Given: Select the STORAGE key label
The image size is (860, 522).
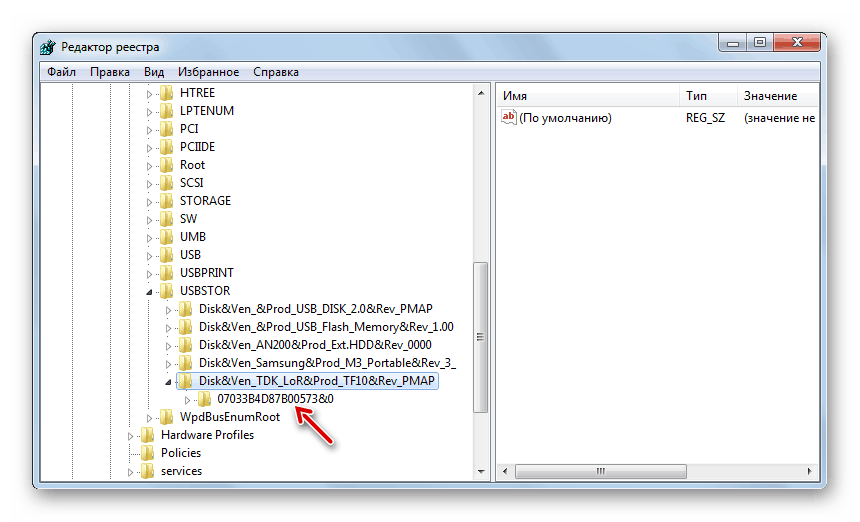Looking at the screenshot, I should click(205, 201).
